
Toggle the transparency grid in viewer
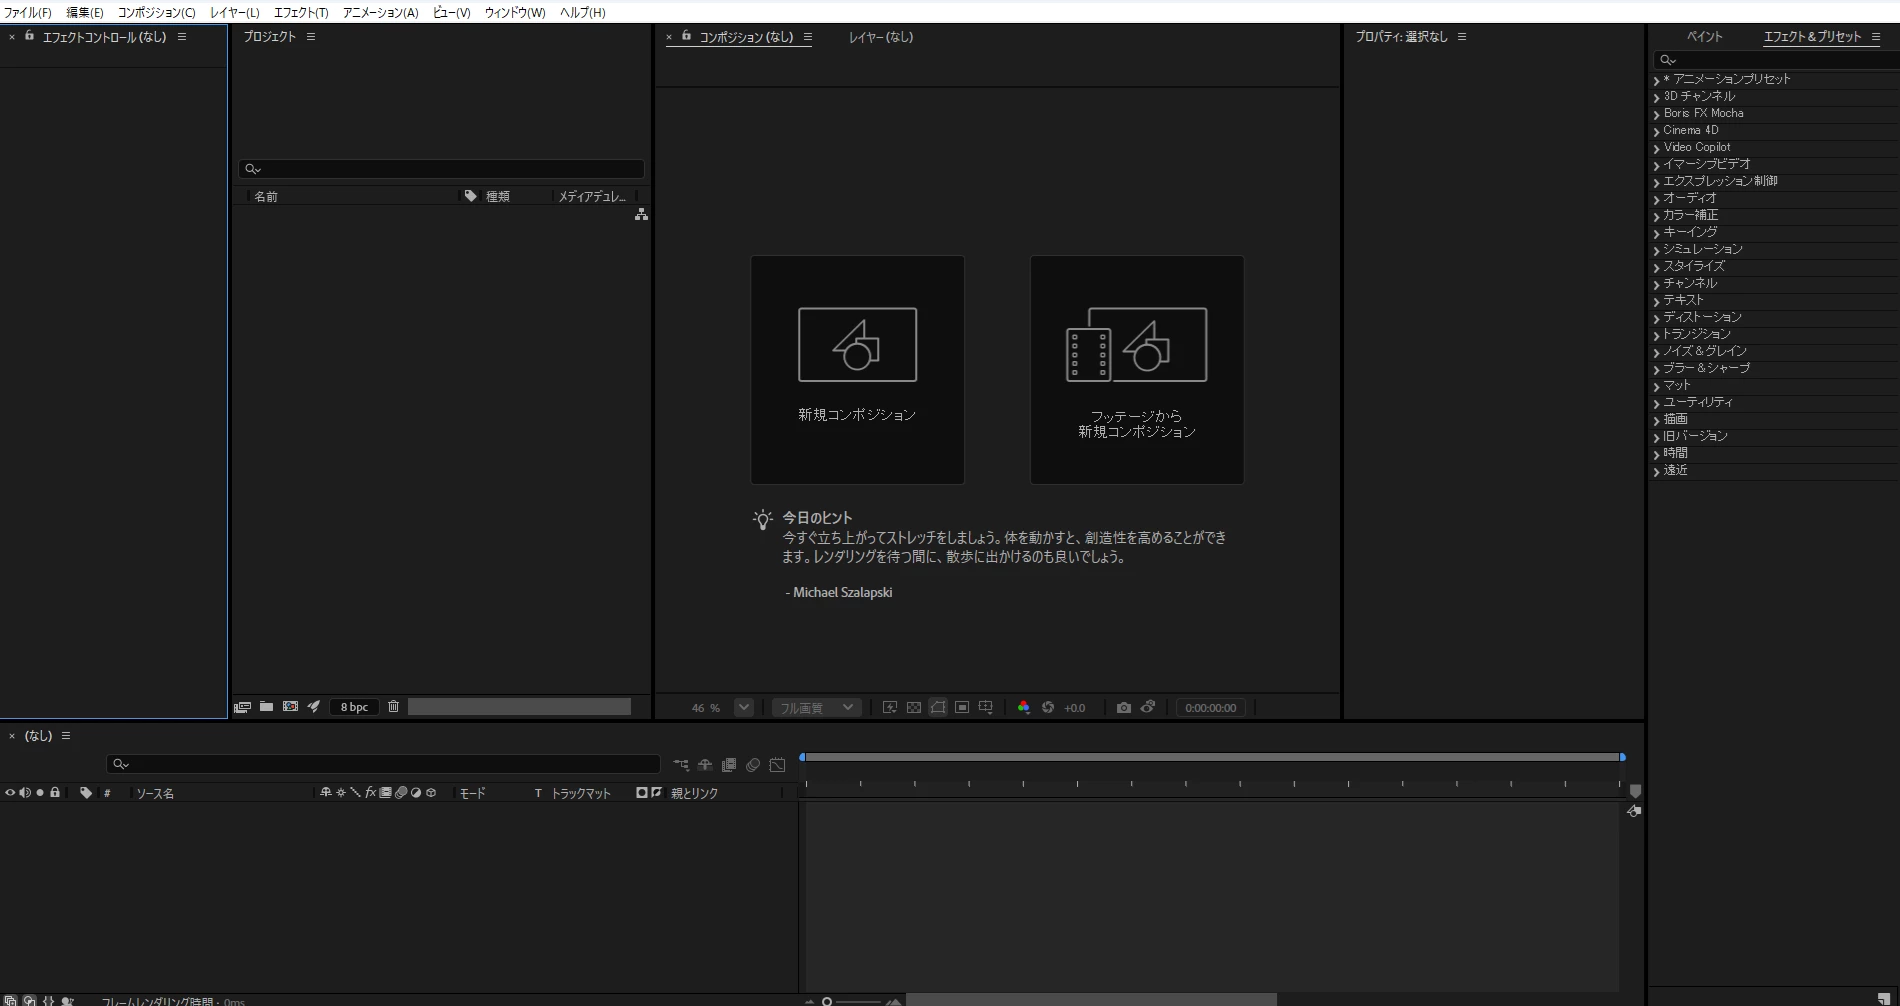(914, 707)
